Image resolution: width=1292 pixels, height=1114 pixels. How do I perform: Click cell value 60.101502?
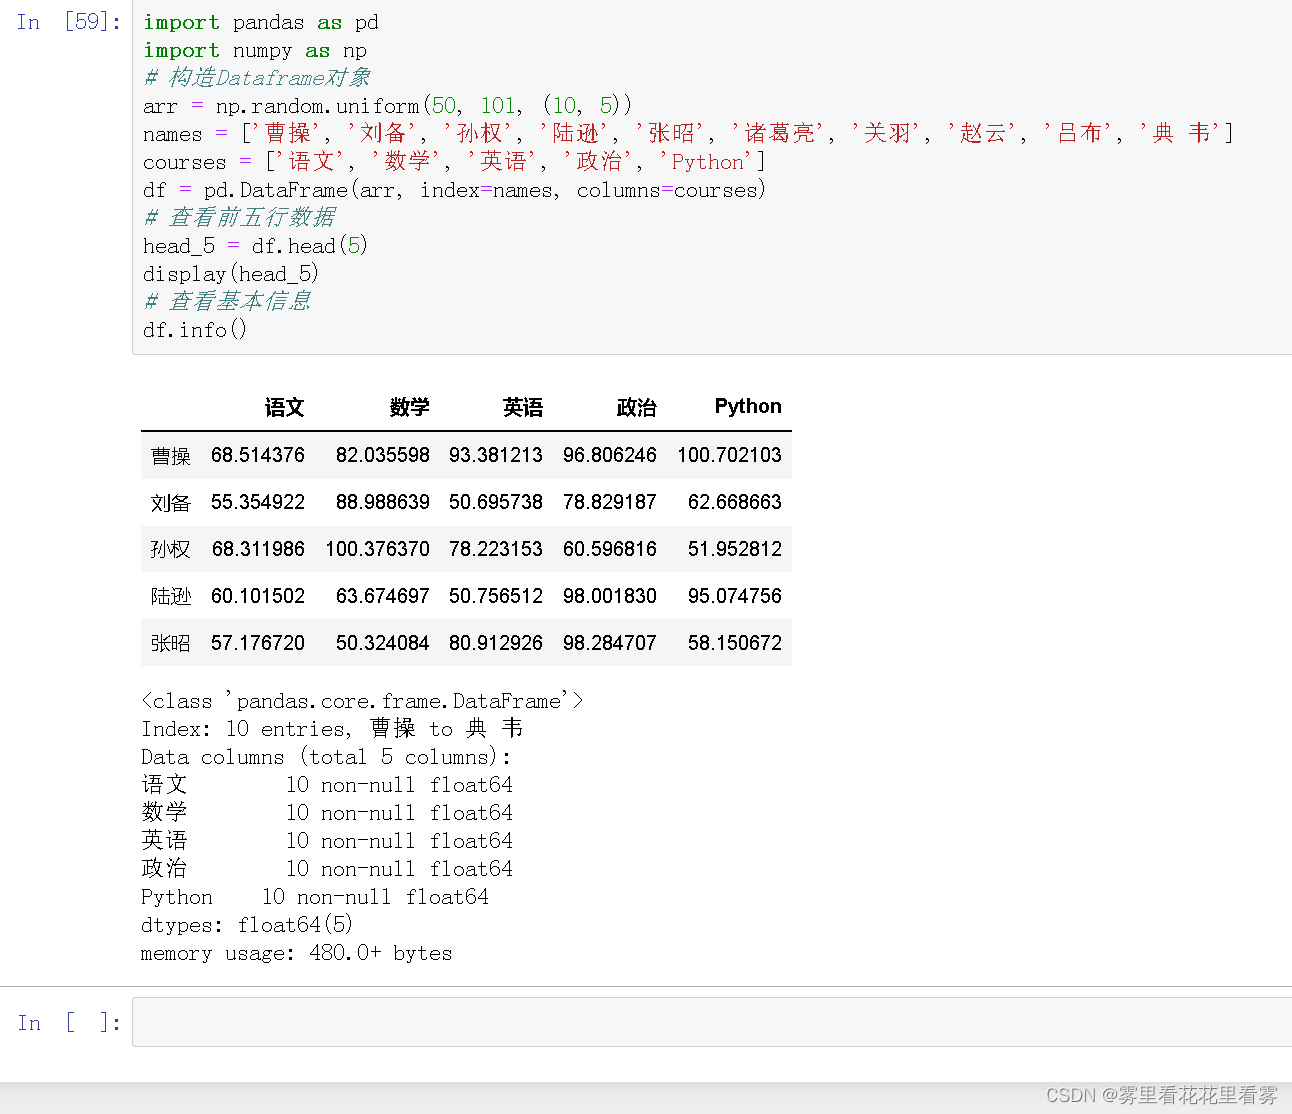(258, 596)
